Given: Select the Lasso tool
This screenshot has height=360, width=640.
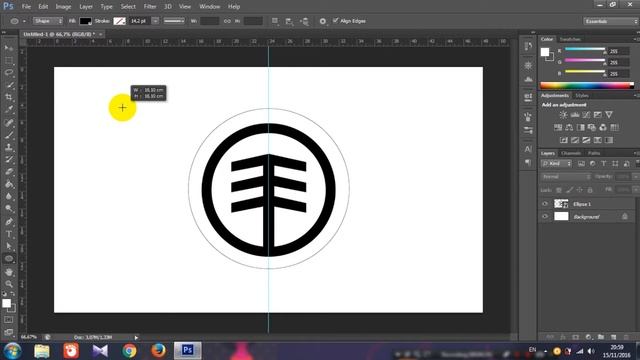Looking at the screenshot, I should 9,73.
